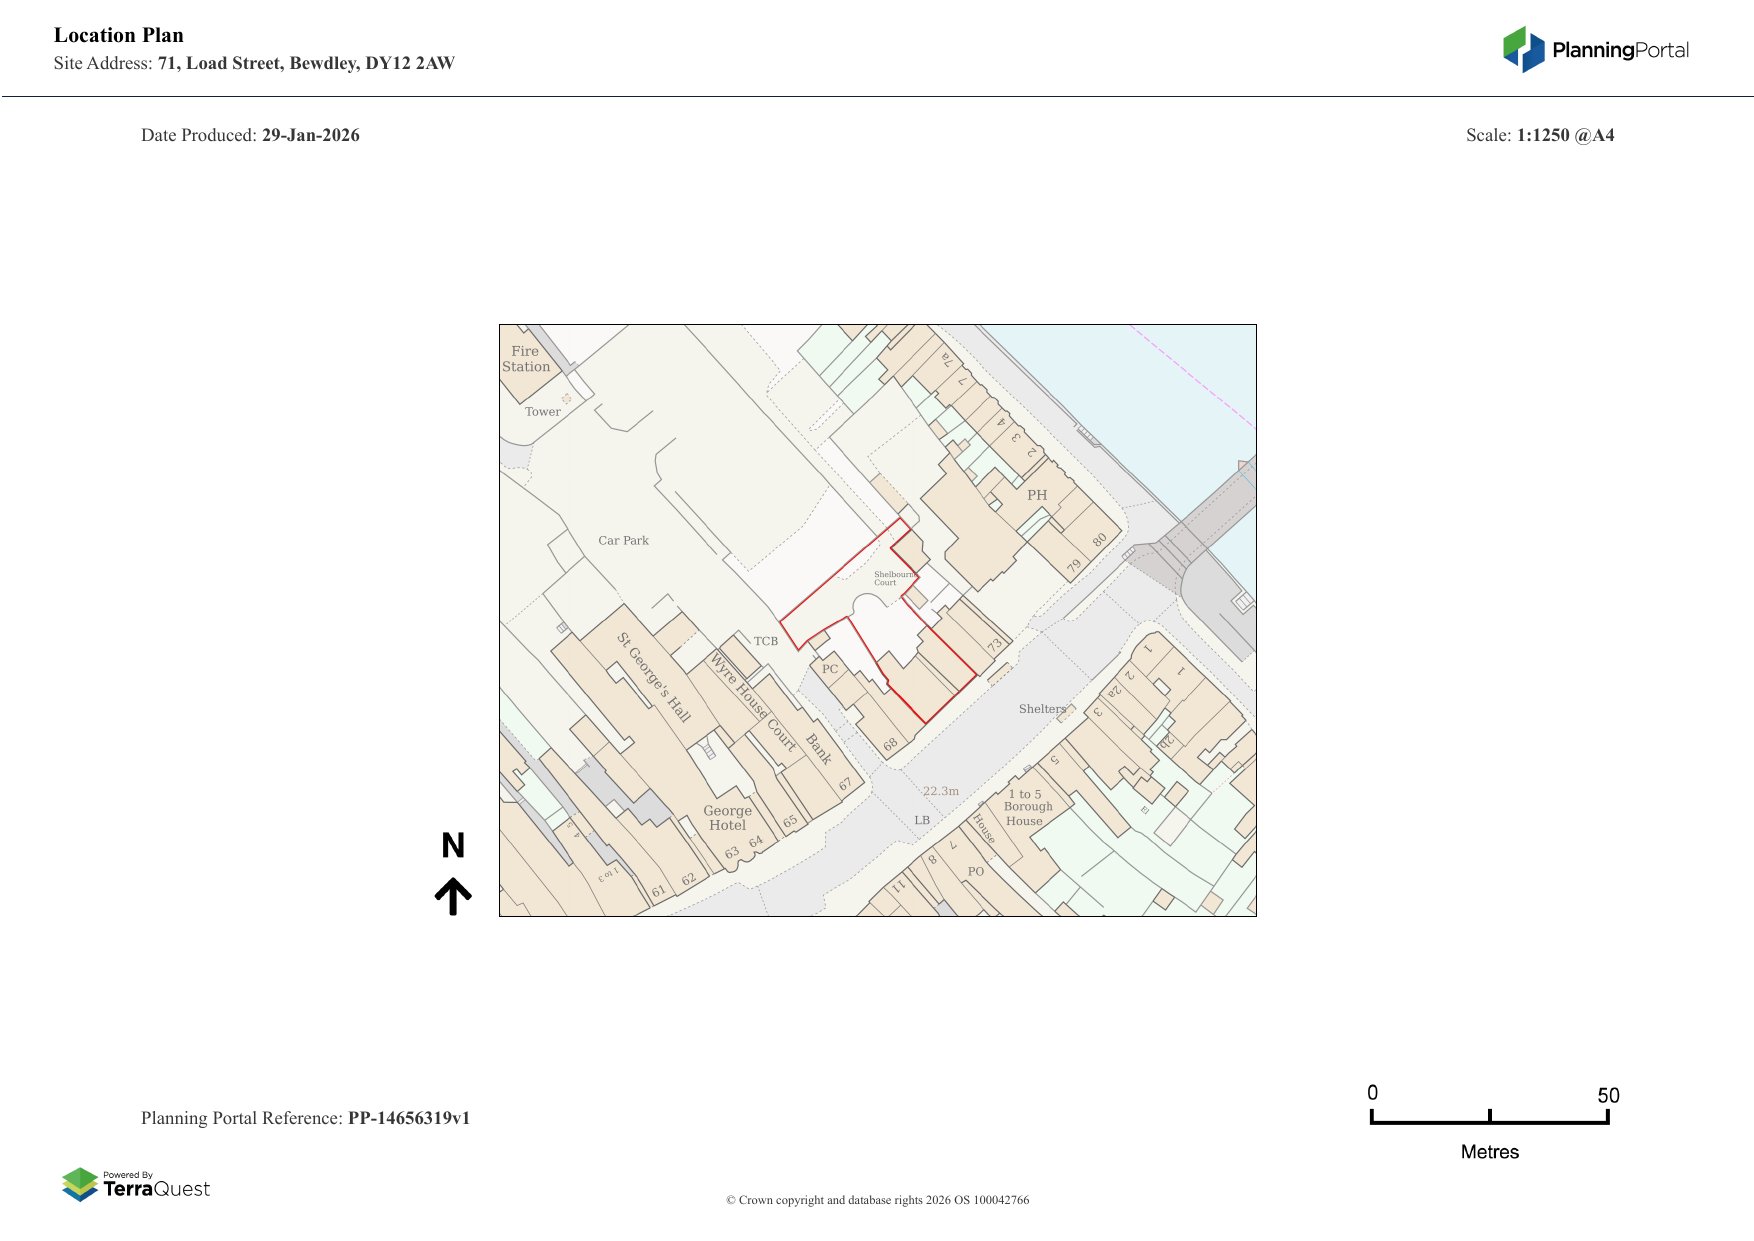Click the Shelbourne Court label inside red boundary
Screen dimensions: 1754x1241
[x=893, y=578]
